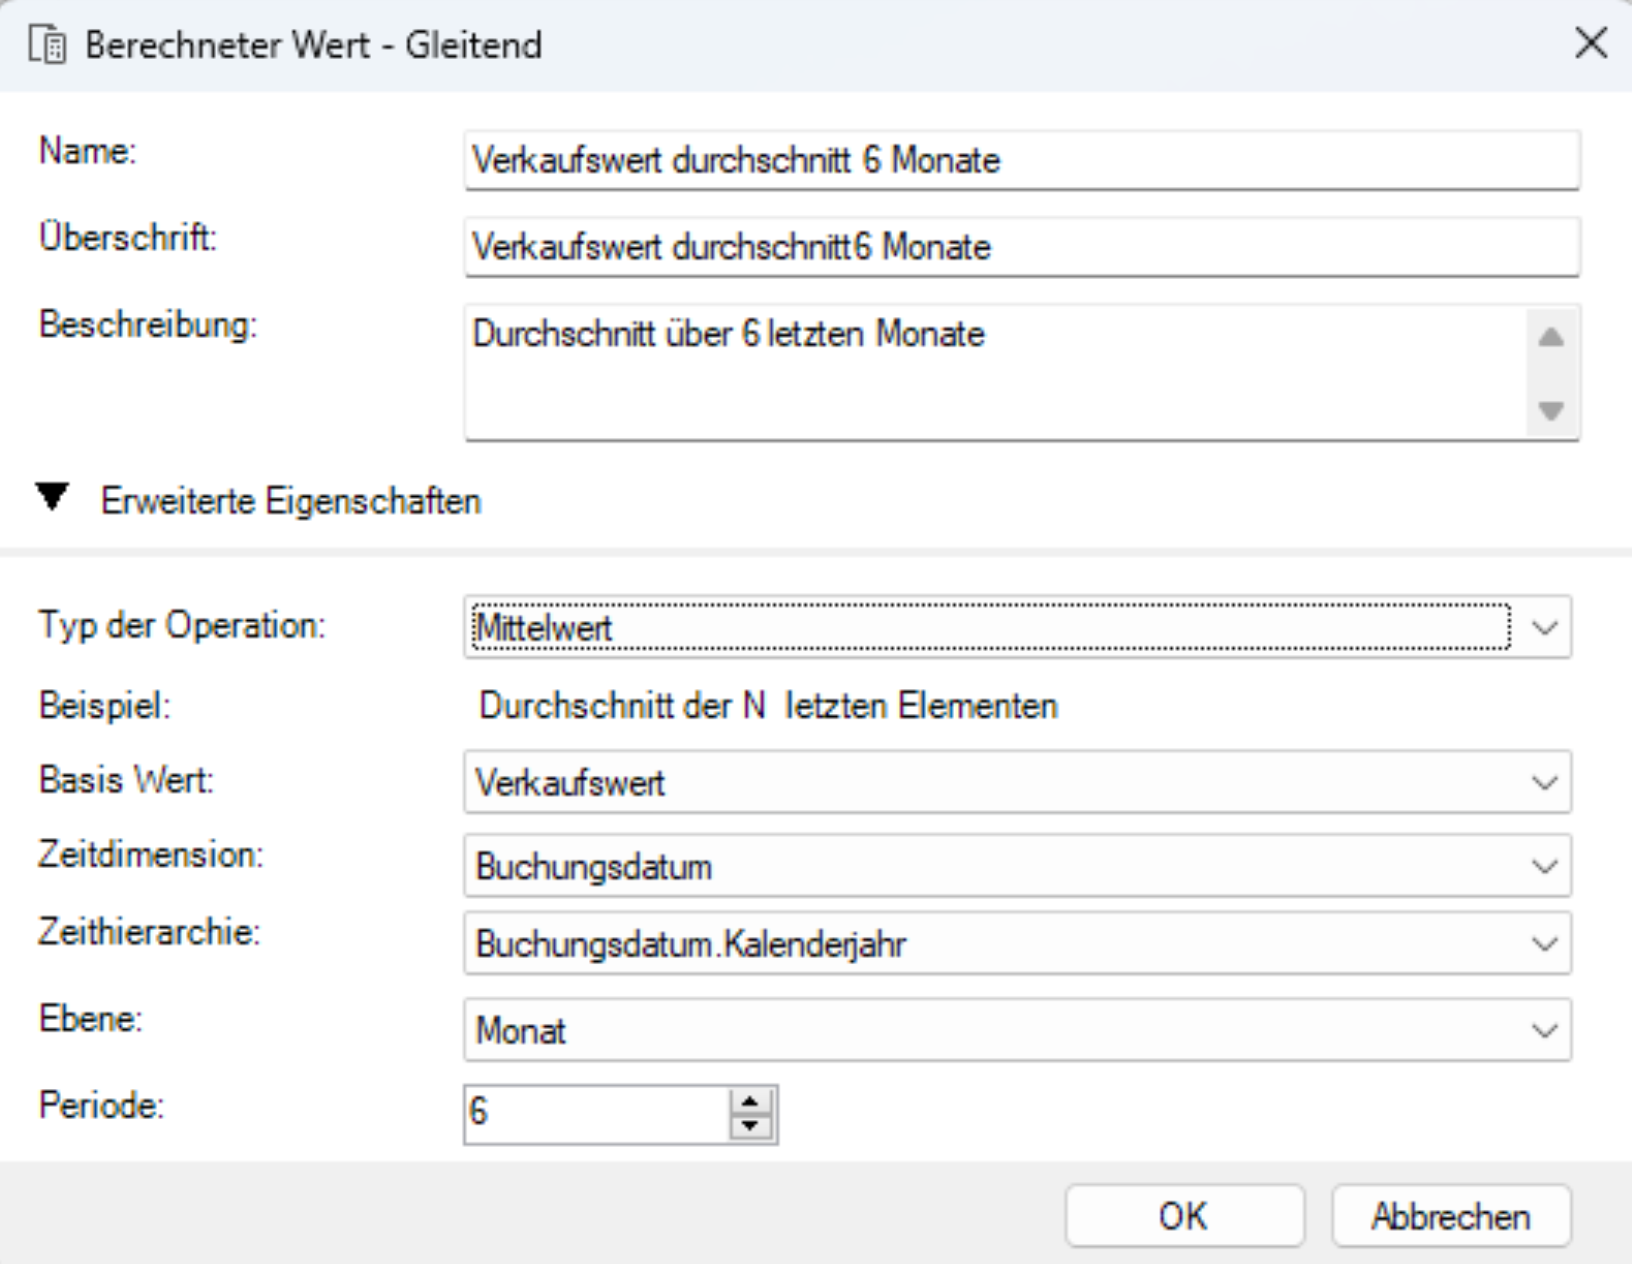Increase Periode with the up spinner
This screenshot has height=1264, width=1634.
click(751, 1102)
